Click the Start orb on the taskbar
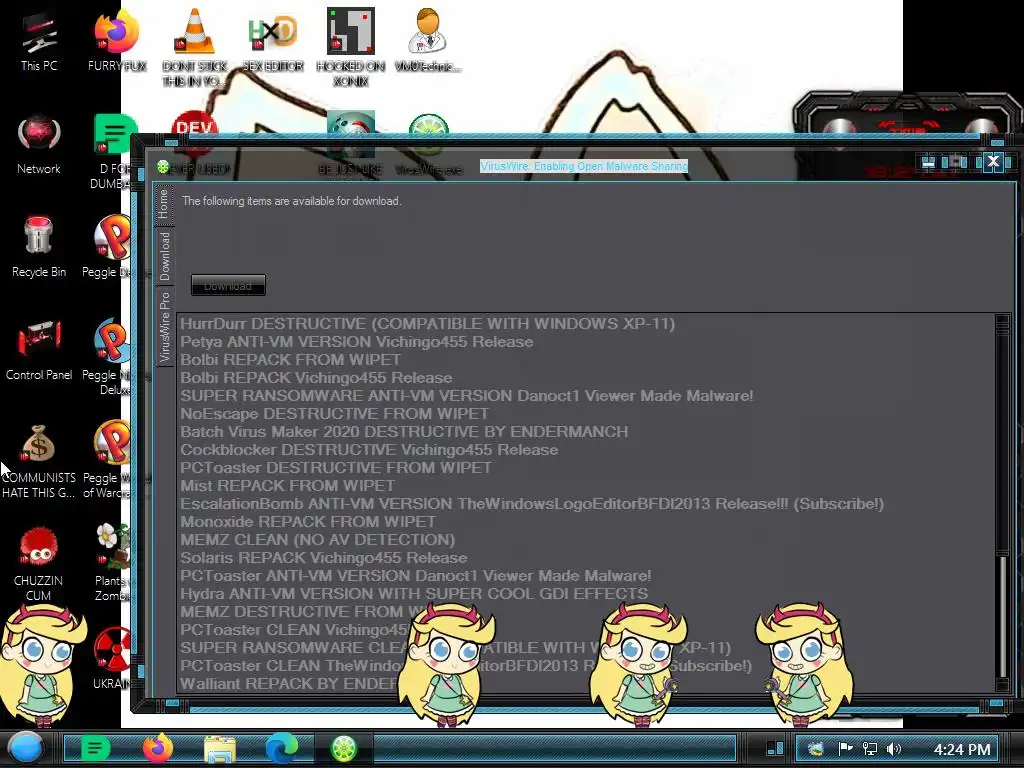 coord(26,748)
